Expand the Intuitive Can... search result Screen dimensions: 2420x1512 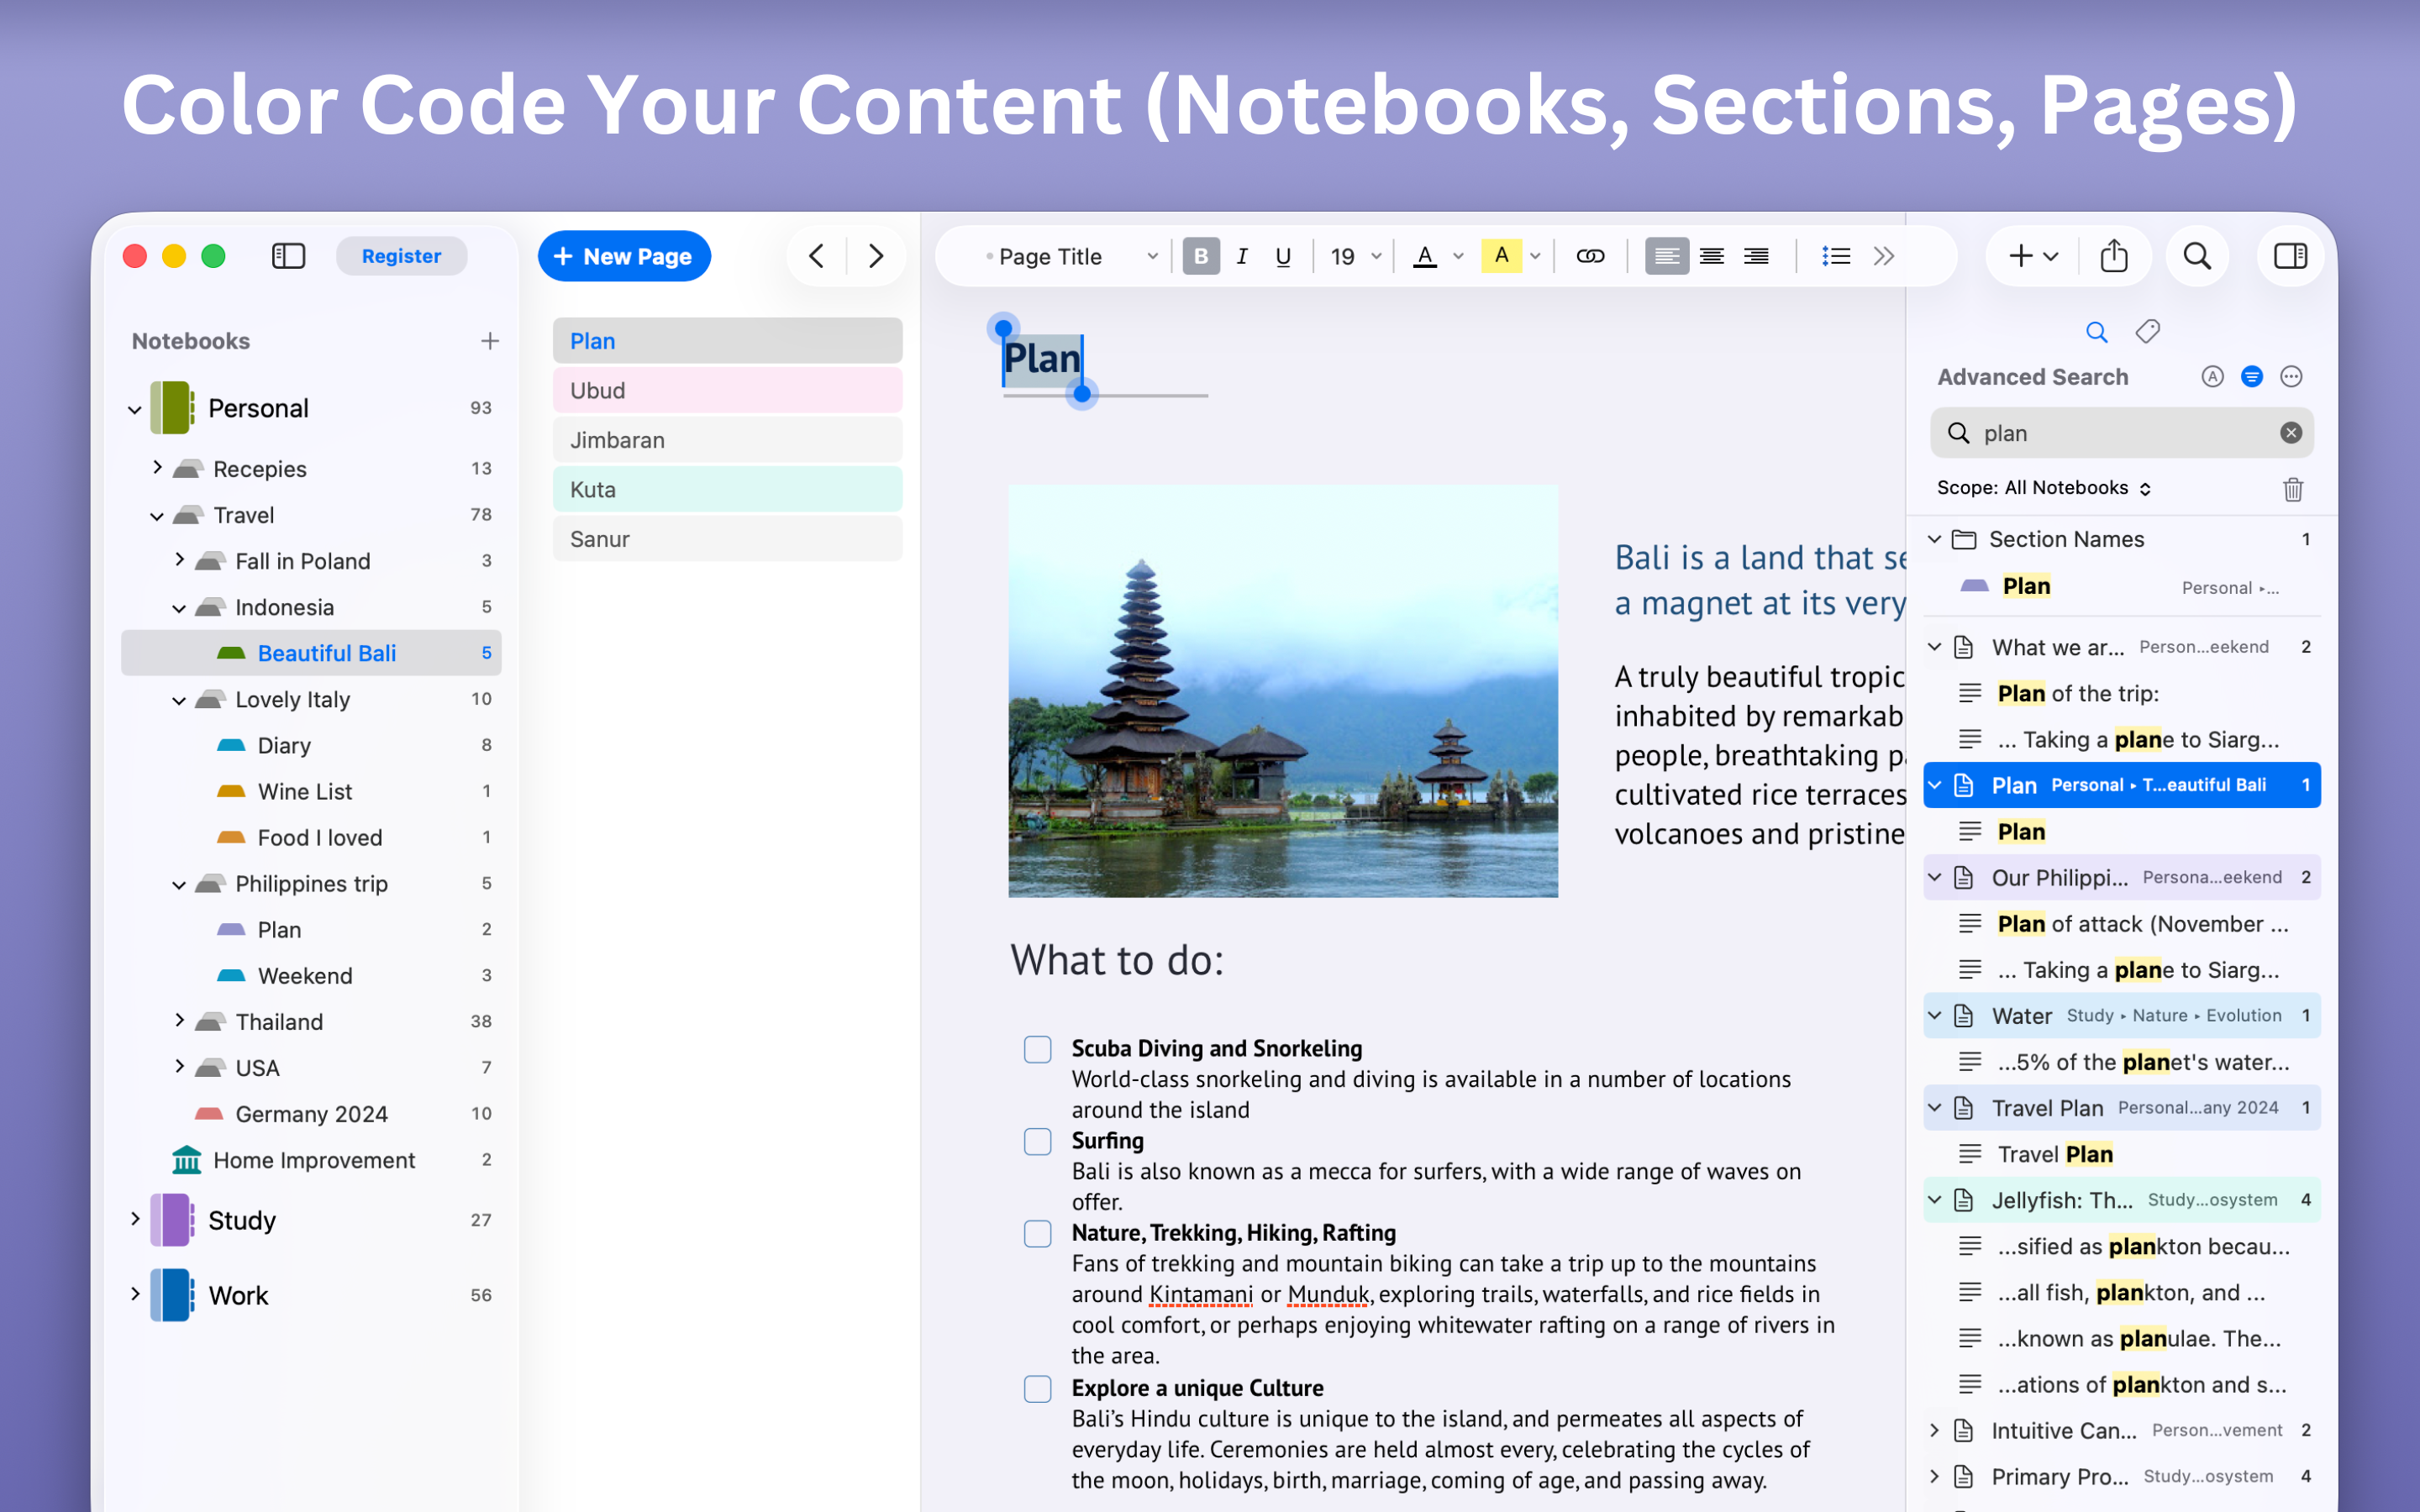tap(1935, 1430)
